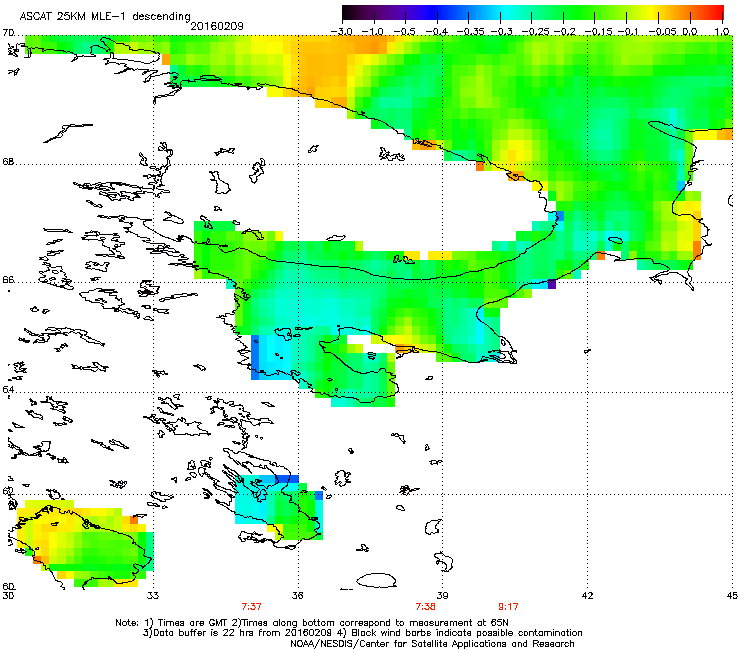Viewport: 740px width, 650px height.
Task: Click the title 'ASCAT 25KM MLE-1 descending'
Action: click(105, 17)
